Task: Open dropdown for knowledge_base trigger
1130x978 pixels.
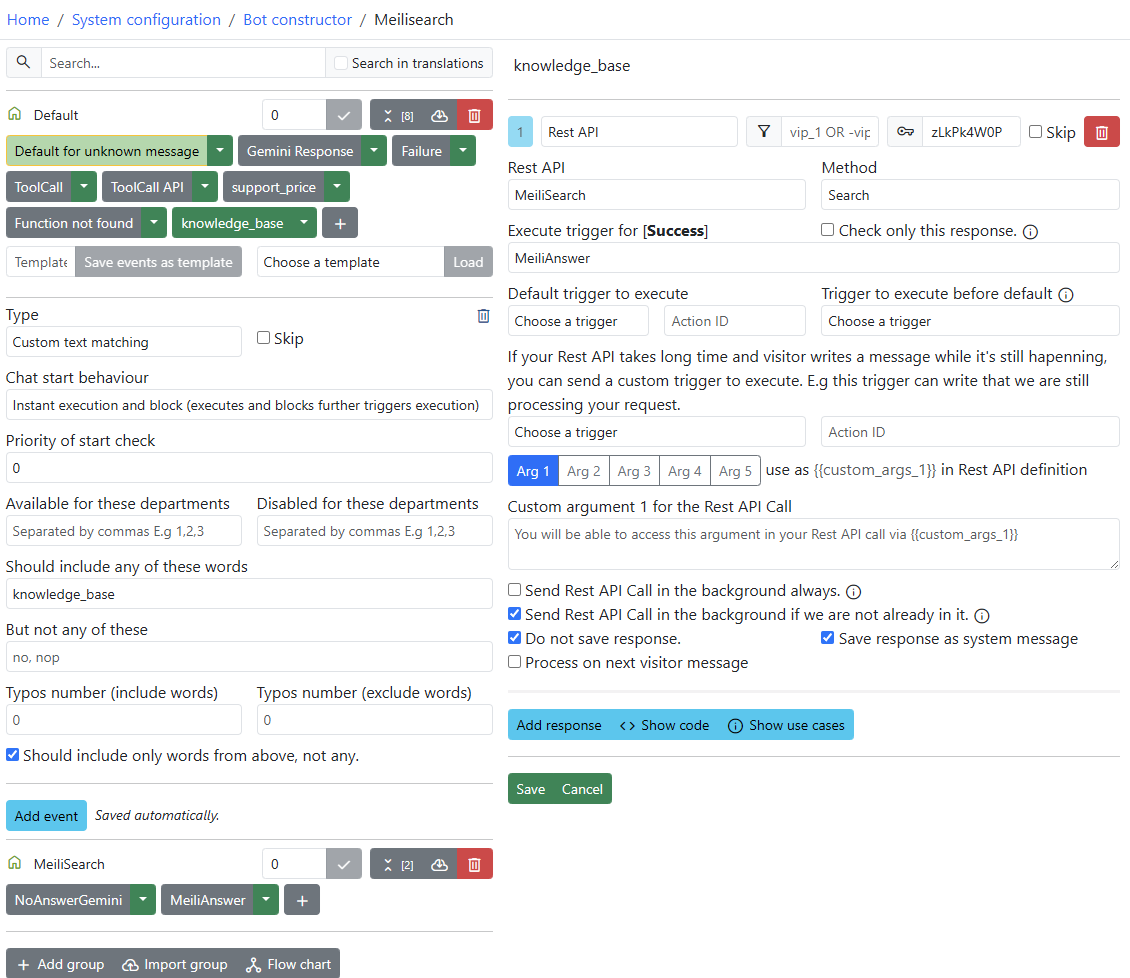Action: tap(304, 223)
